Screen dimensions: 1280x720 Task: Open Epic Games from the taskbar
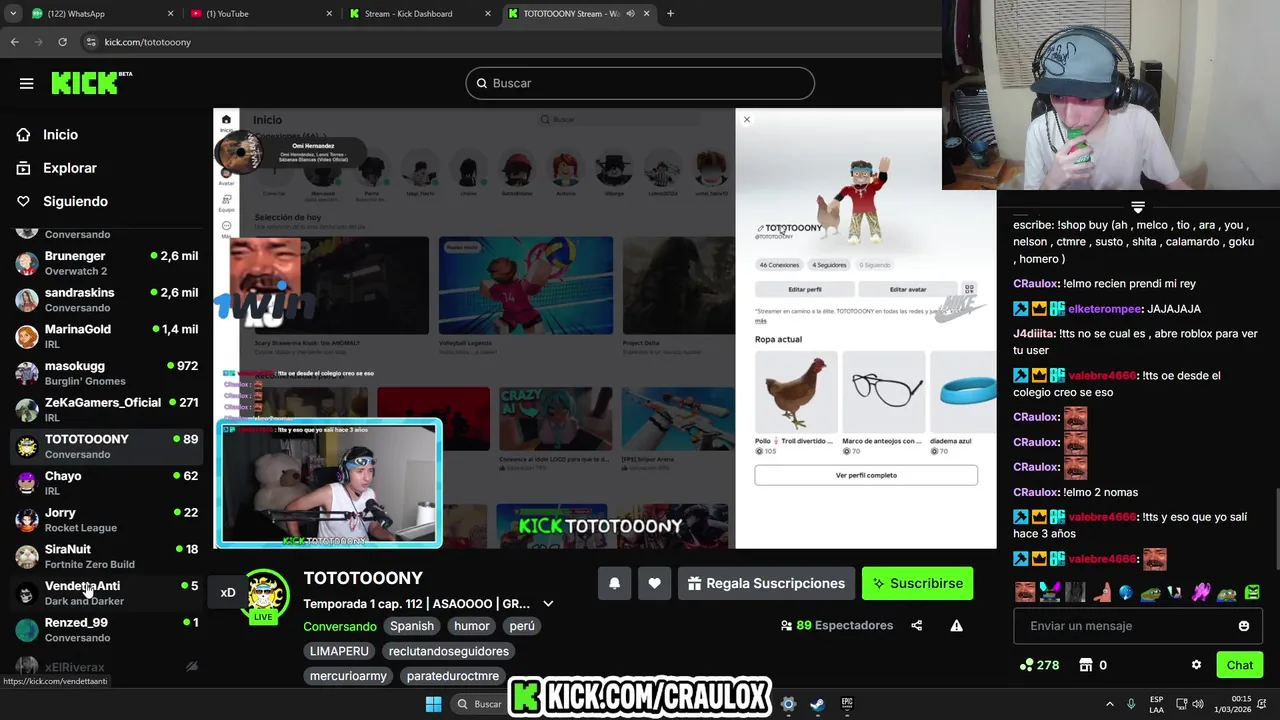847,704
